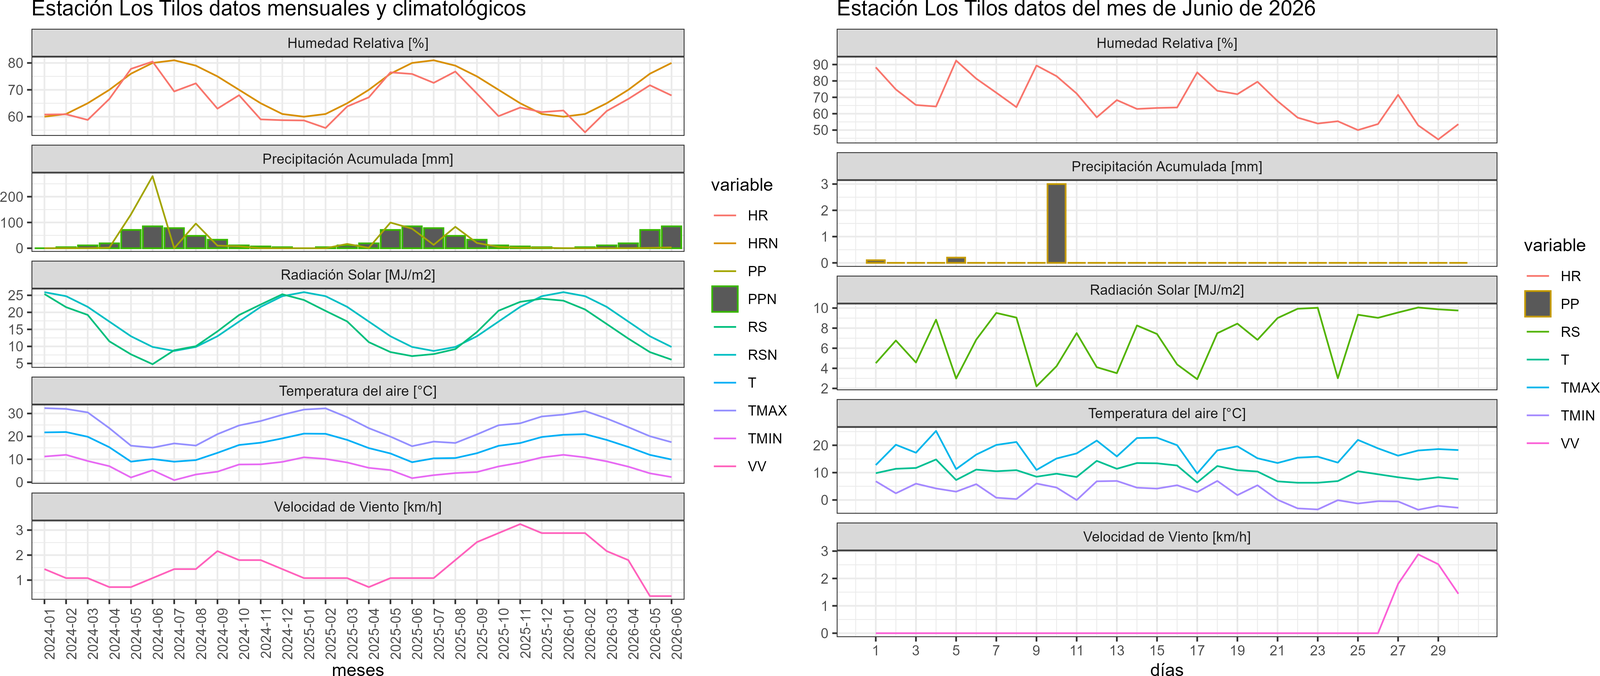Click the 2024-12 month tick label
This screenshot has height=676, width=1600.
pyautogui.click(x=287, y=633)
